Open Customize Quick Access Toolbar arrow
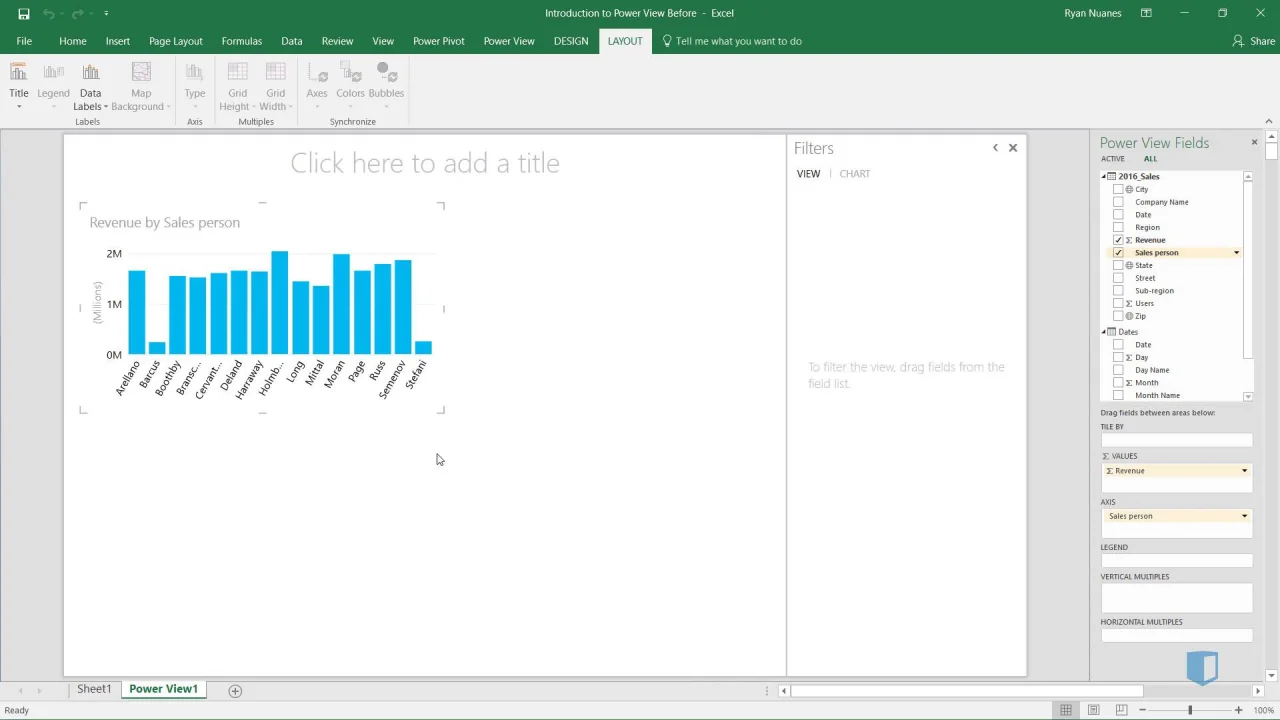1280x720 pixels. pyautogui.click(x=106, y=14)
